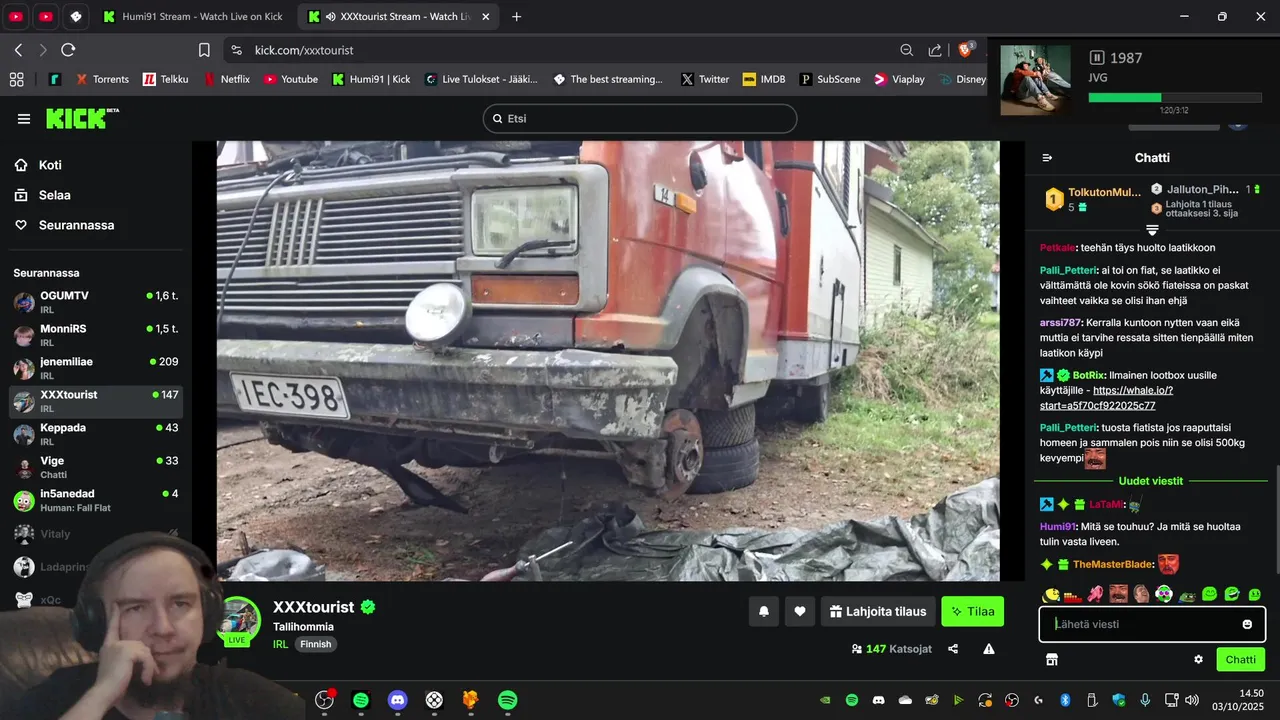Open the bookmarks apps grid icon

[16, 79]
